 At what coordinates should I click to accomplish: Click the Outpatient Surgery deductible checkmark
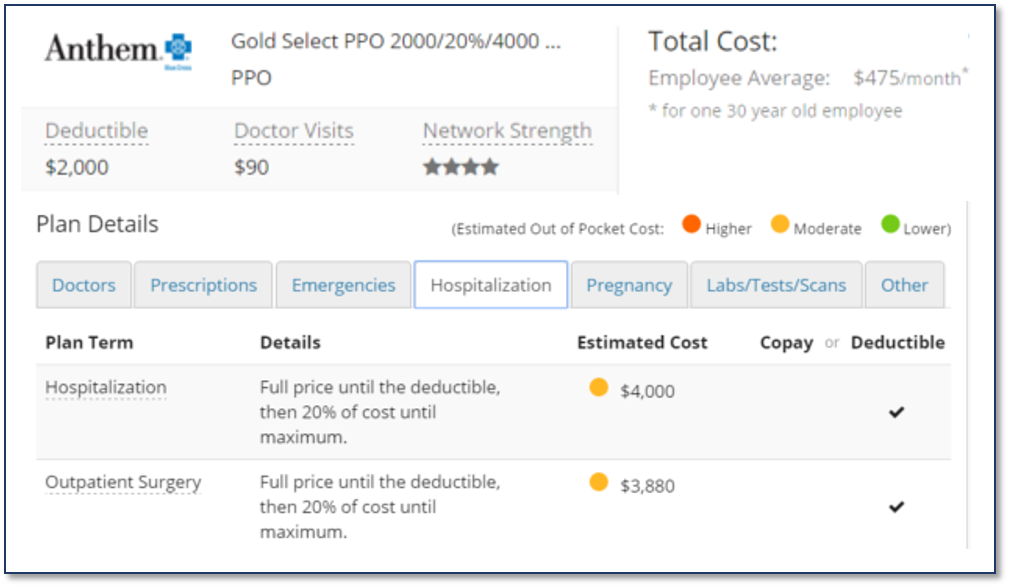(896, 507)
